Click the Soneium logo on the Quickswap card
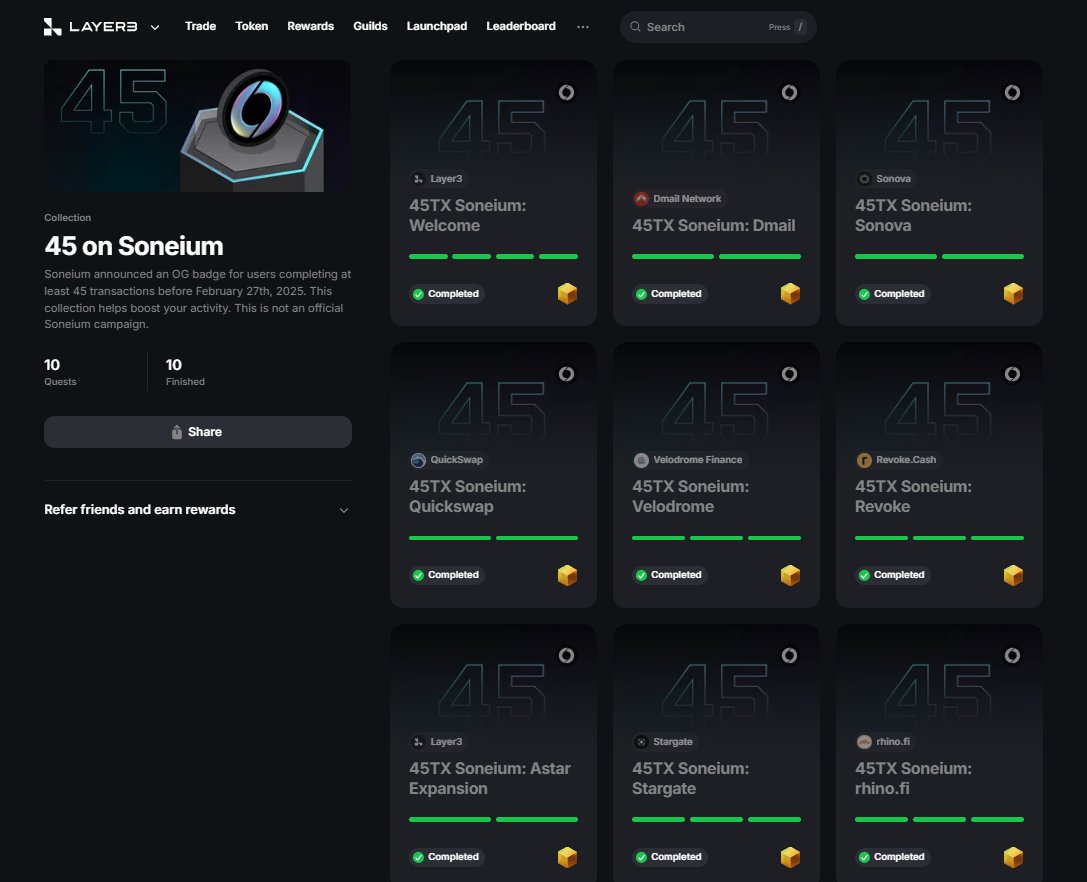 [567, 373]
